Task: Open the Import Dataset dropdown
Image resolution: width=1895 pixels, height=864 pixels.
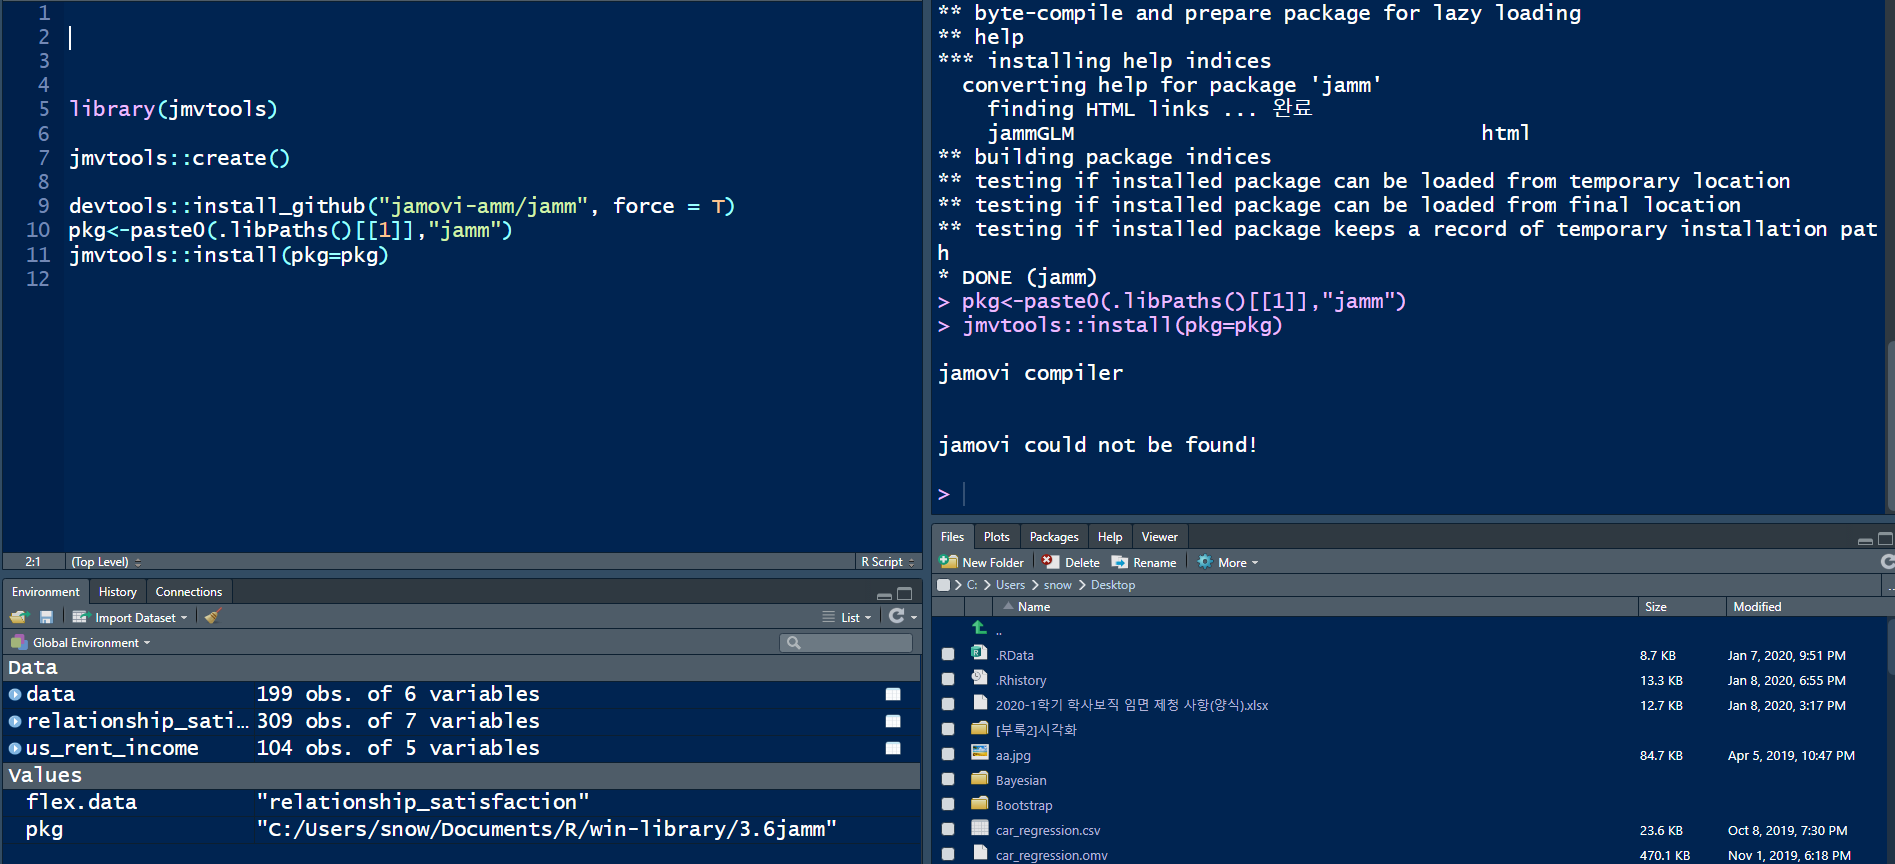Action: [x=130, y=617]
